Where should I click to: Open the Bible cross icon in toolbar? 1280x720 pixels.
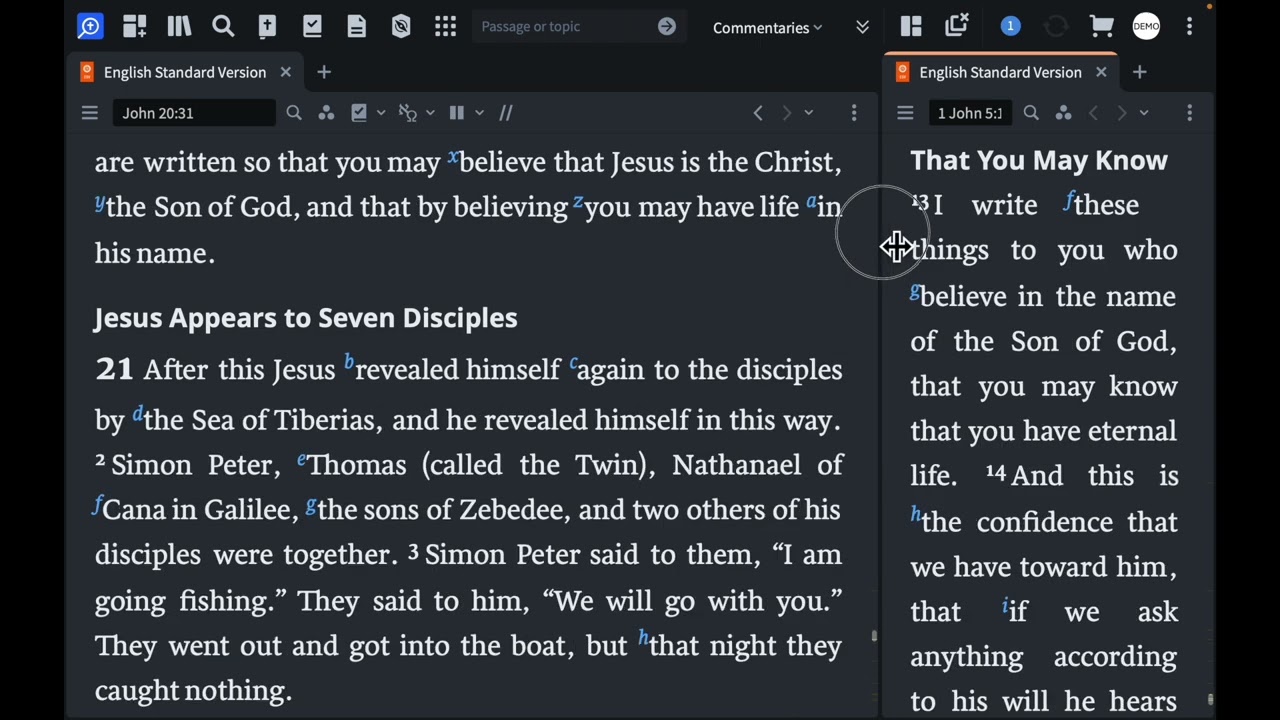(267, 27)
